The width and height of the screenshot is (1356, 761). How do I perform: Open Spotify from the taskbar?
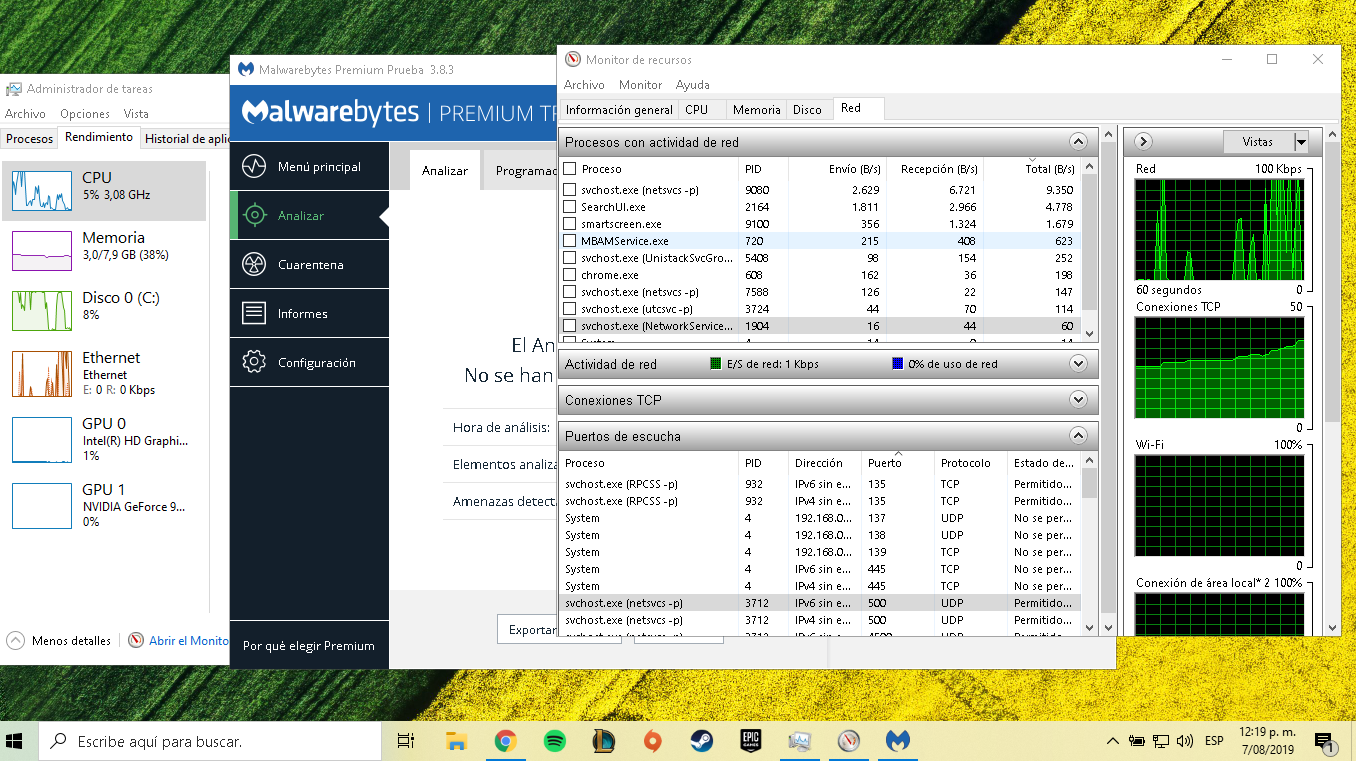(x=554, y=741)
